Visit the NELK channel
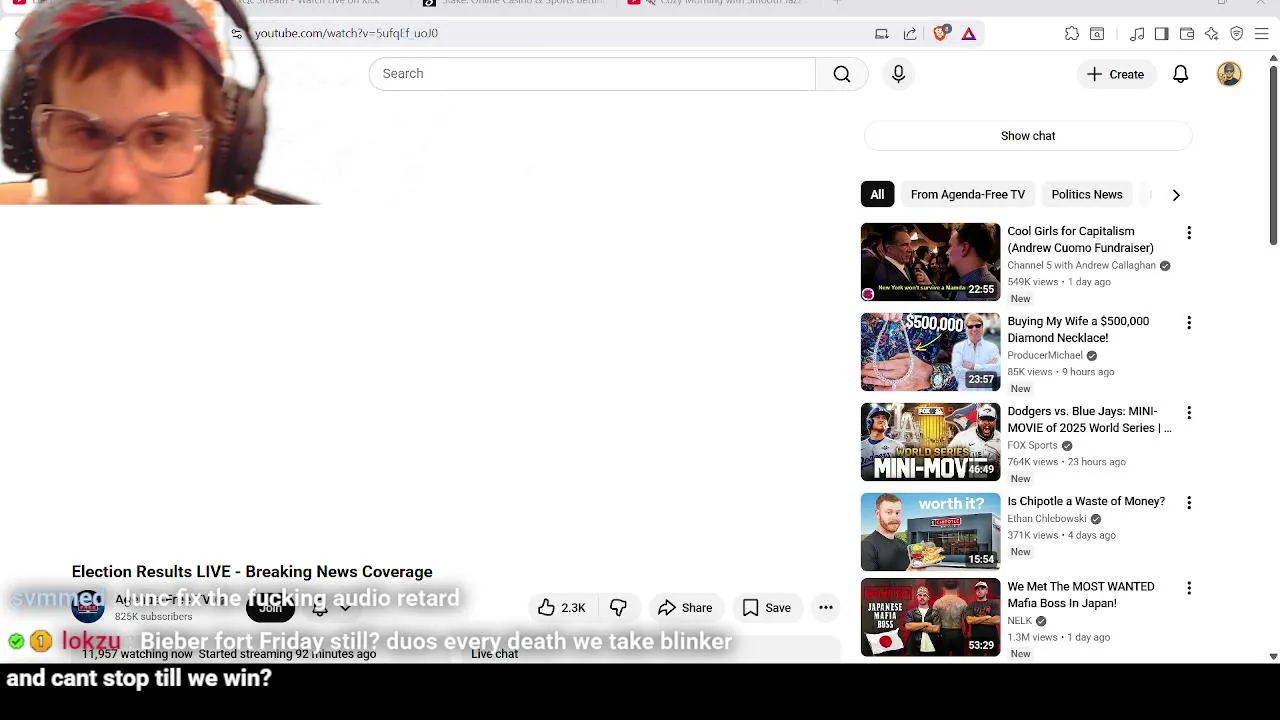This screenshot has width=1280, height=720. pyautogui.click(x=1020, y=621)
